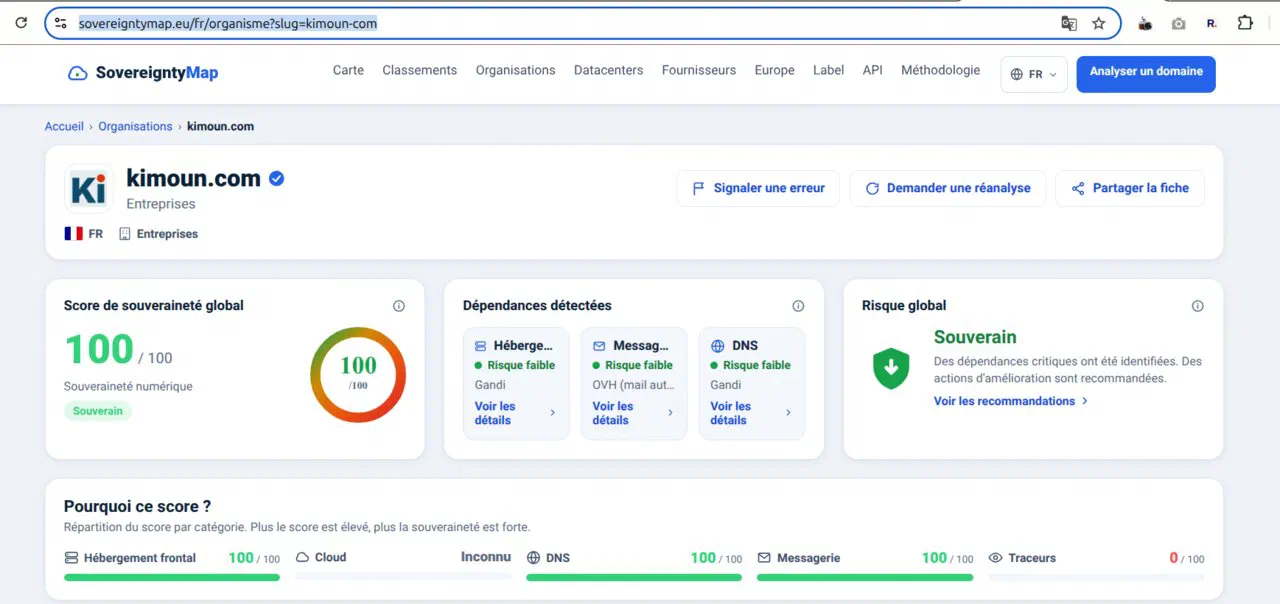Open the Méthodologie menu item
This screenshot has height=604, width=1280.
pyautogui.click(x=940, y=70)
